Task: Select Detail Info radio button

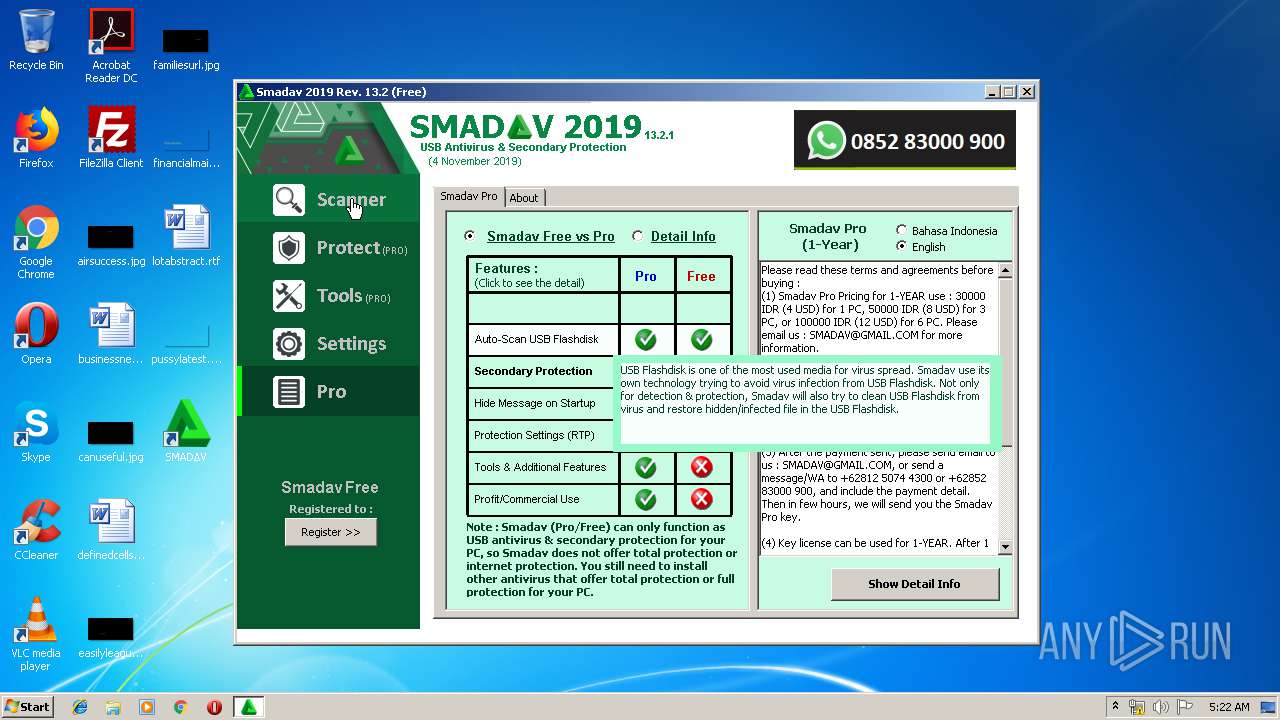Action: point(637,237)
